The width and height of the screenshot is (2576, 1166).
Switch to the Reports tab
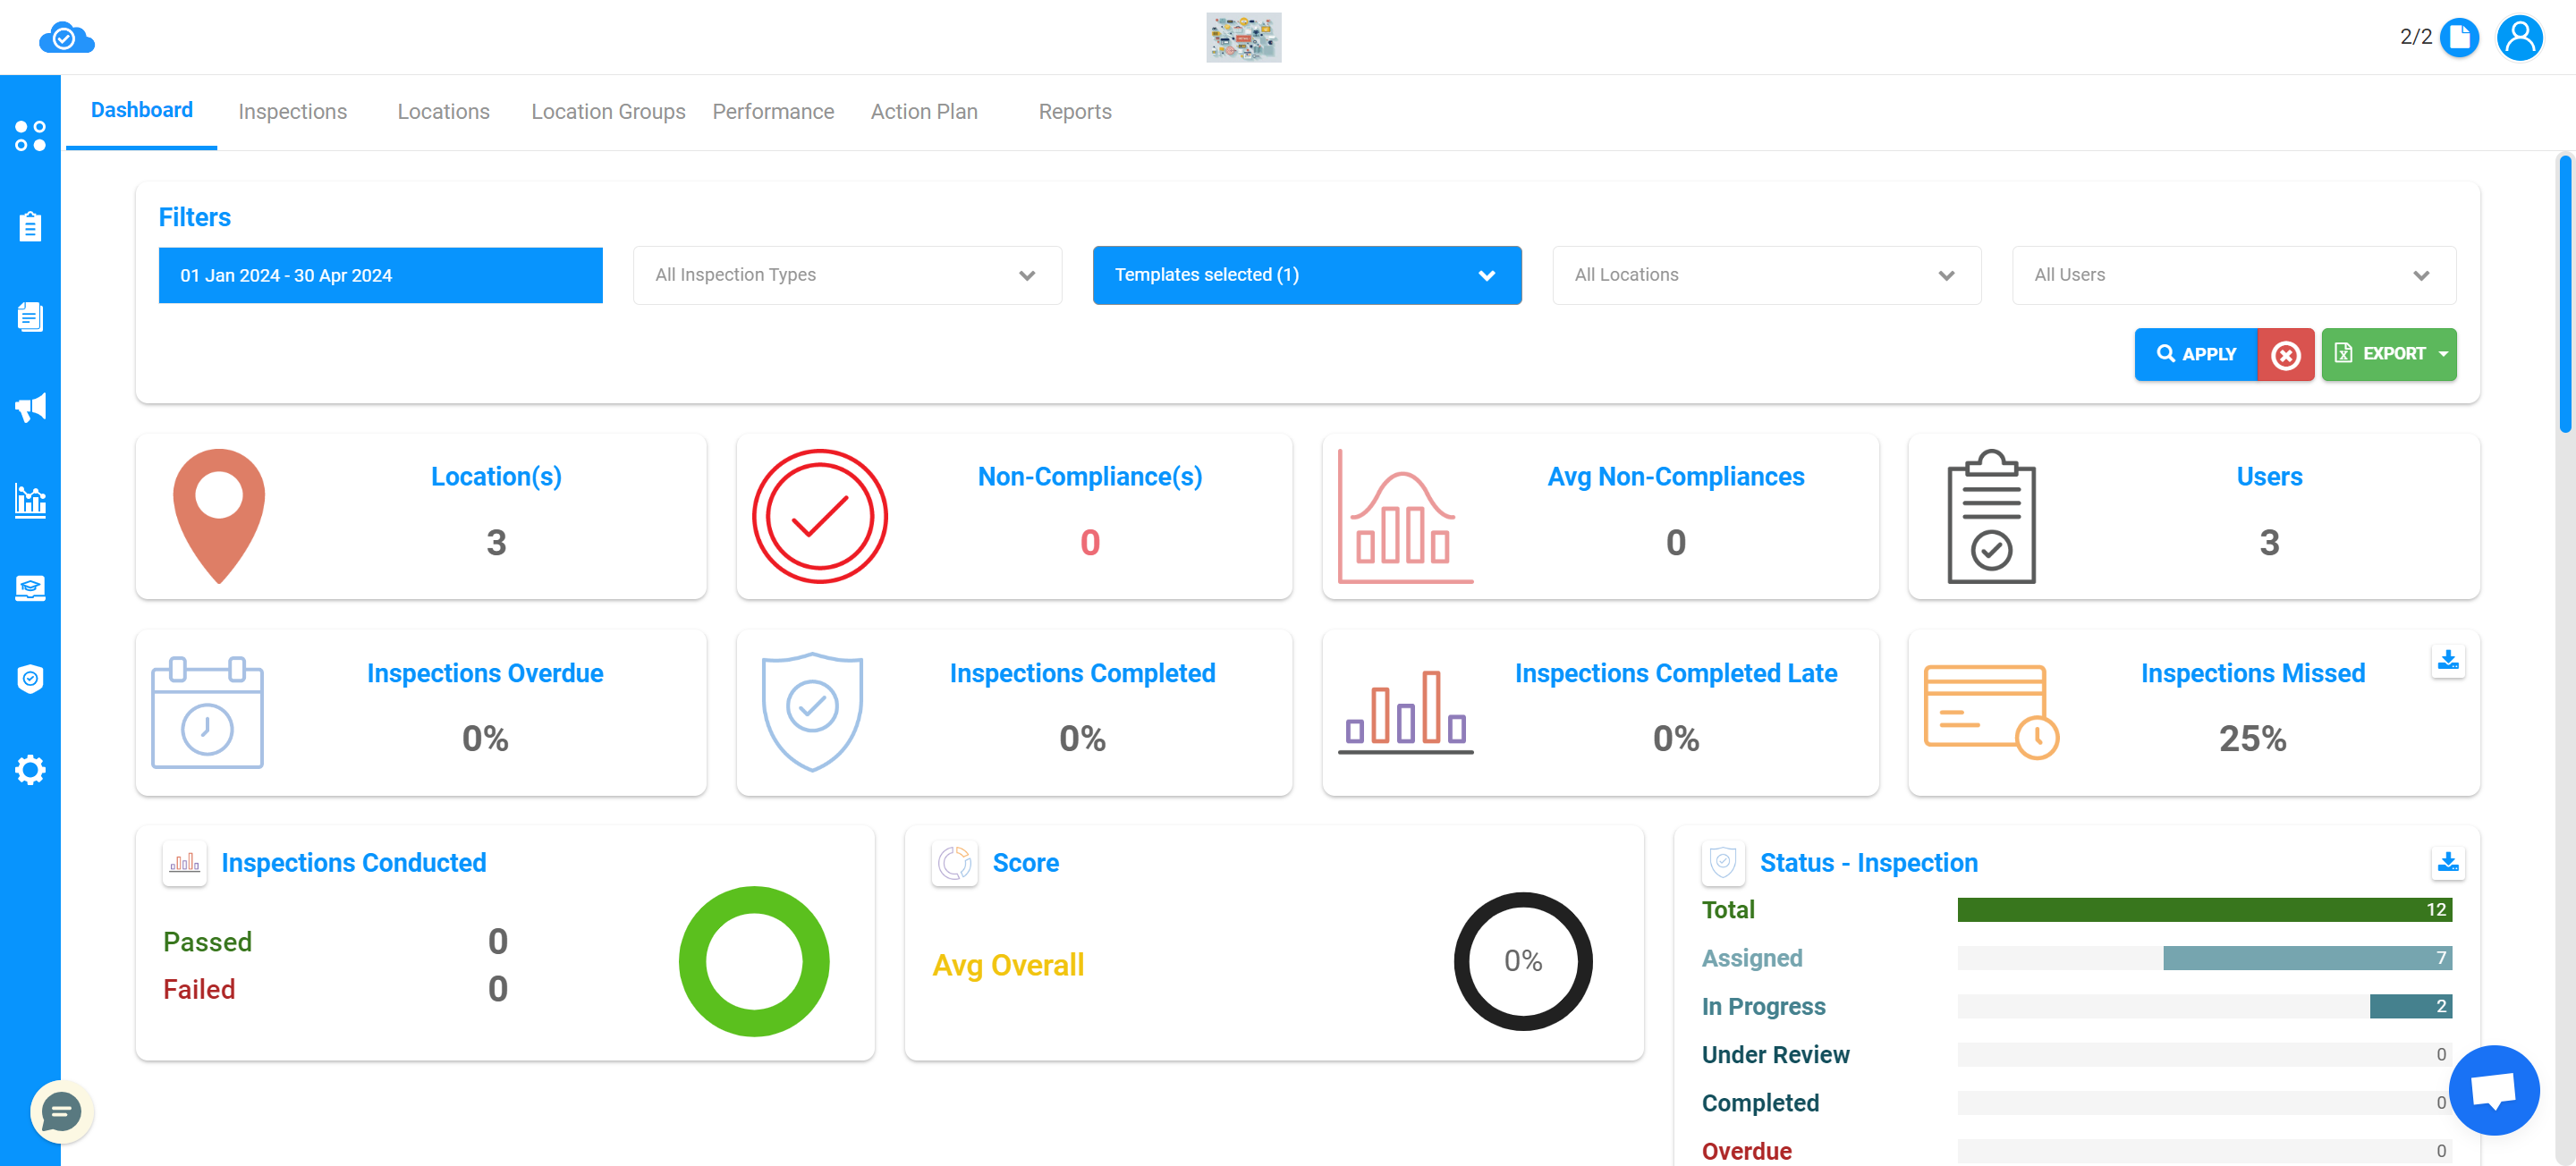(1075, 112)
